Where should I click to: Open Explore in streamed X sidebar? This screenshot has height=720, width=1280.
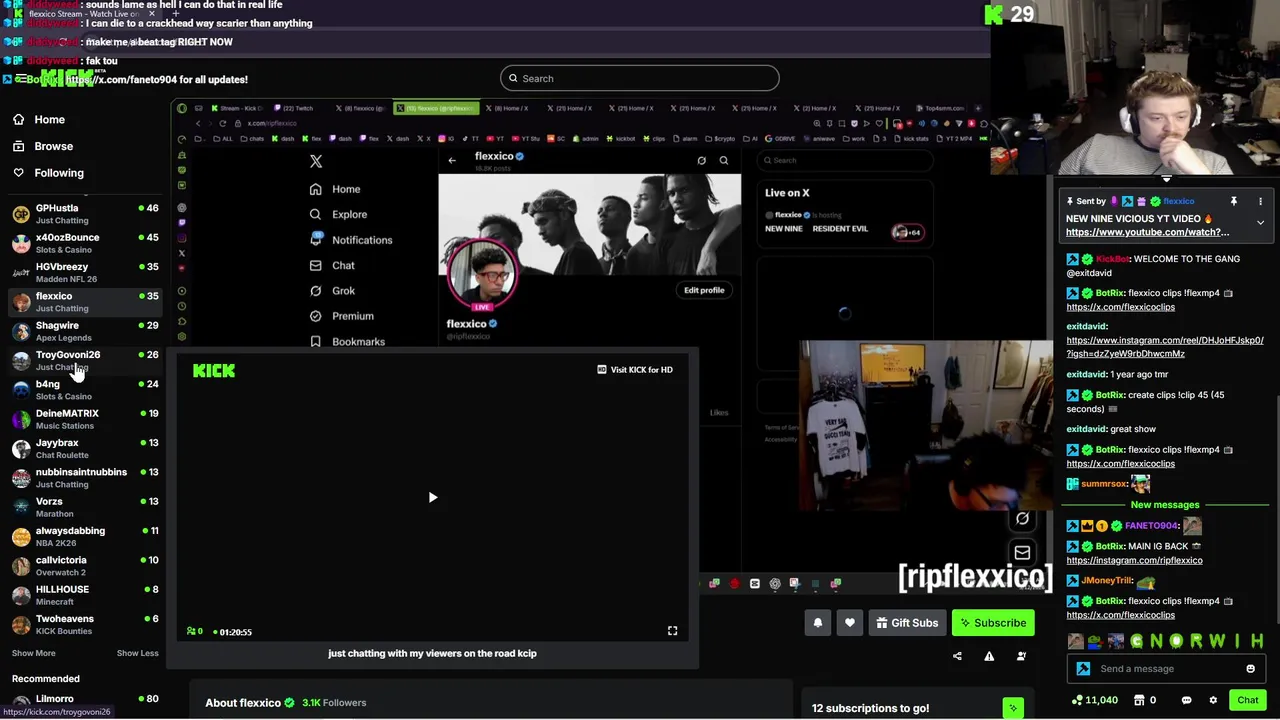338,214
